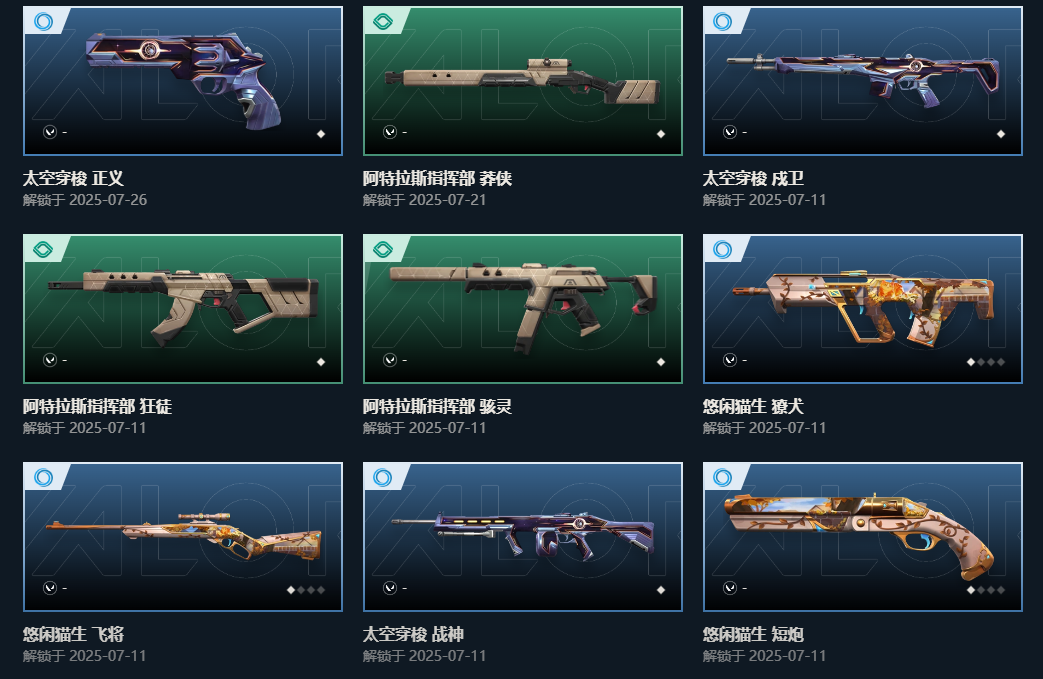Click the 阿特拉斯指挥部 莽侠 skin title

pos(437,178)
